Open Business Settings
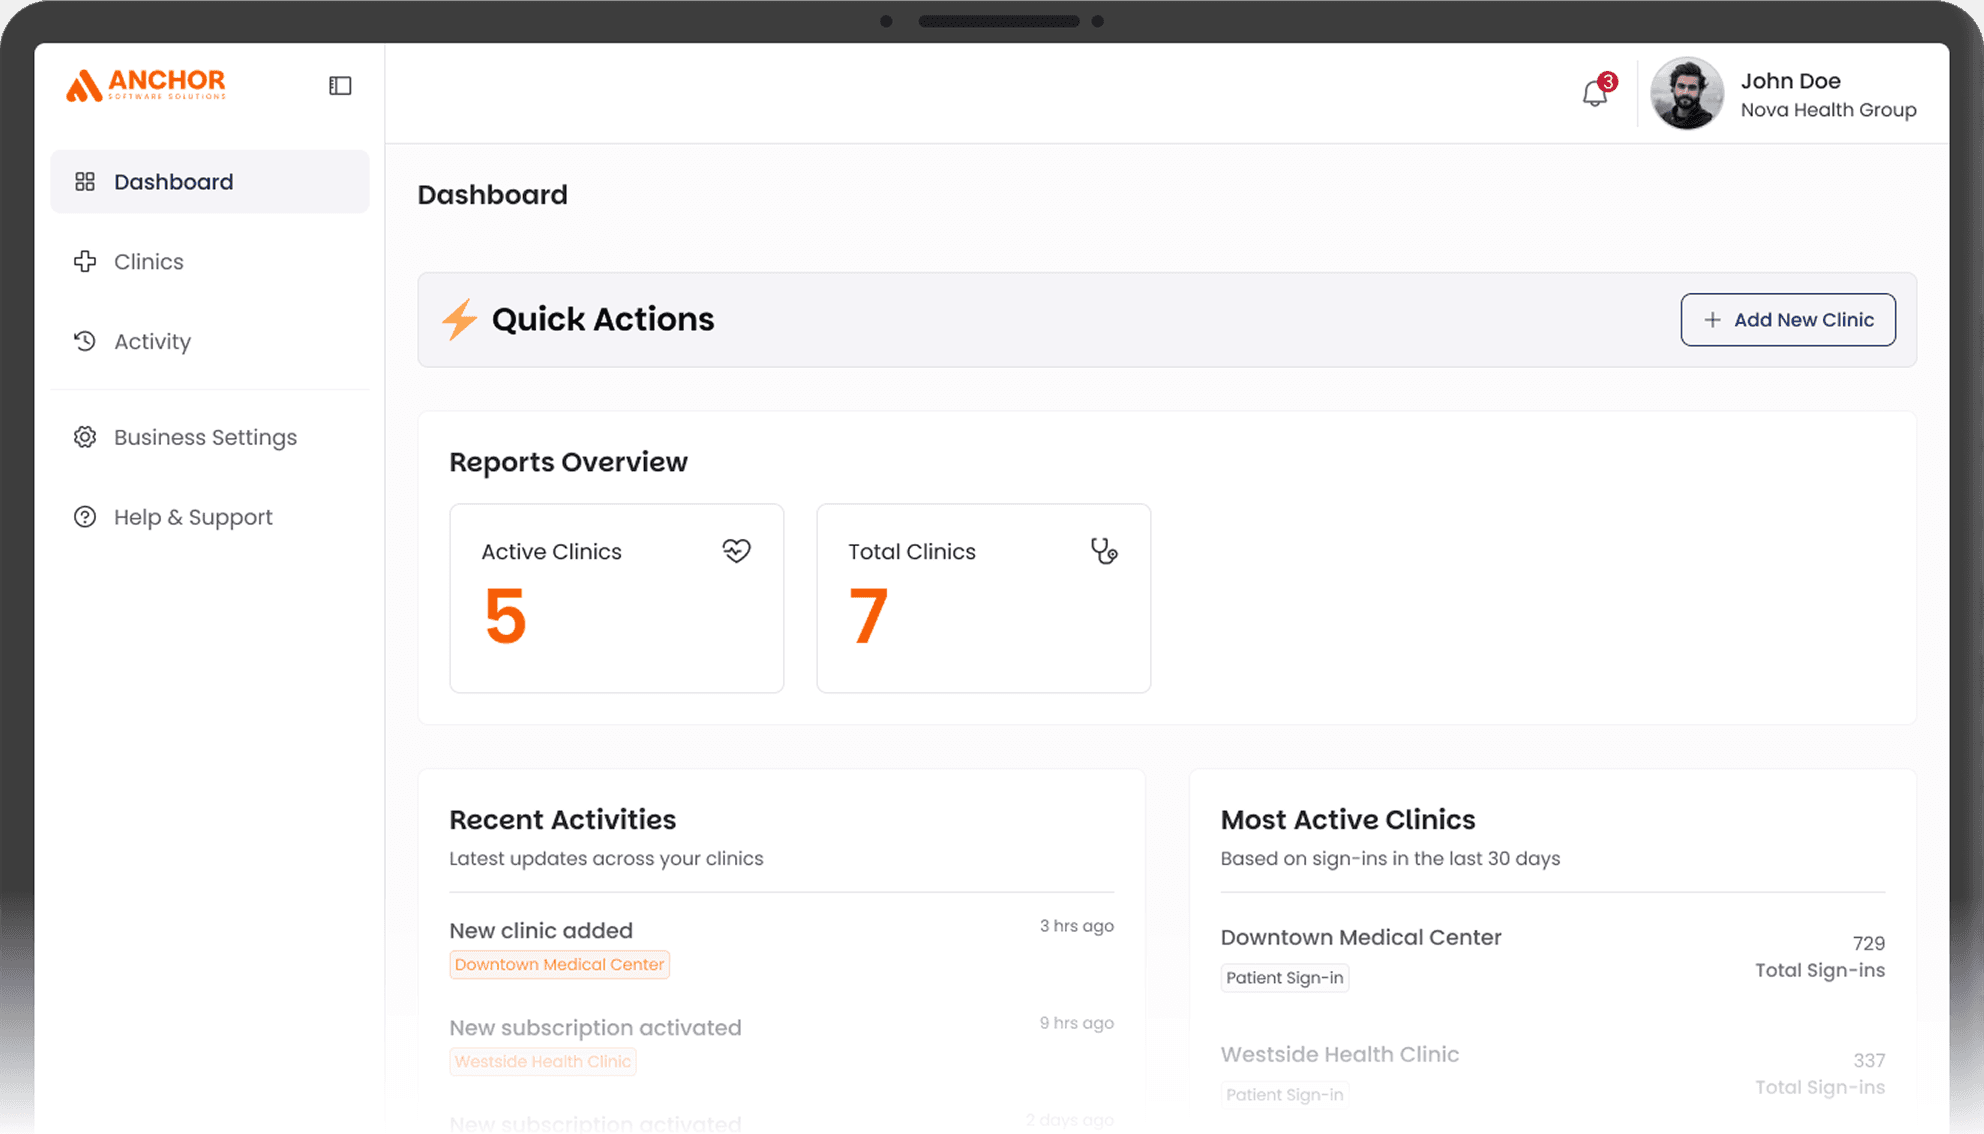Image resolution: width=1984 pixels, height=1134 pixels. (x=210, y=437)
